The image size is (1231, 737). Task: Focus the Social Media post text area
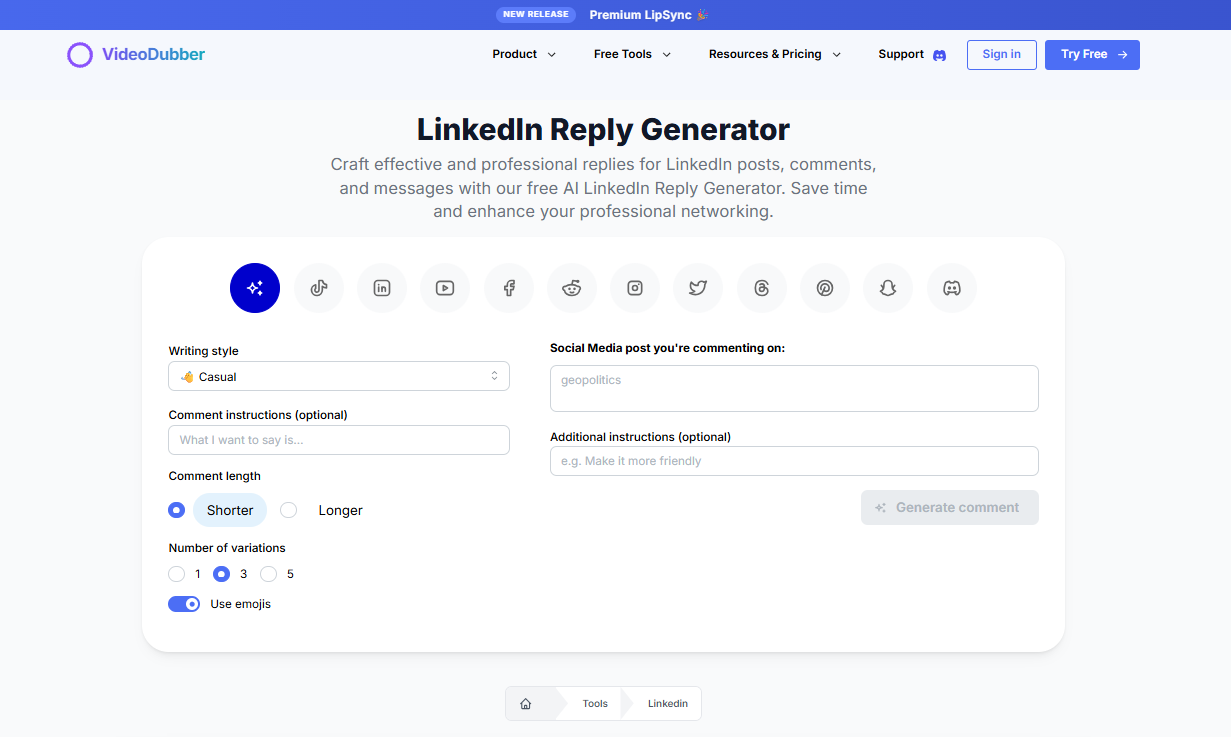794,388
